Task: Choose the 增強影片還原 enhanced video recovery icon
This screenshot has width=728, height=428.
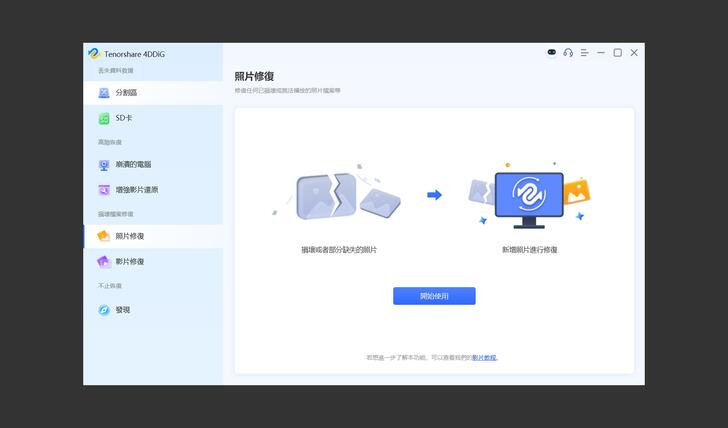Action: 104,190
